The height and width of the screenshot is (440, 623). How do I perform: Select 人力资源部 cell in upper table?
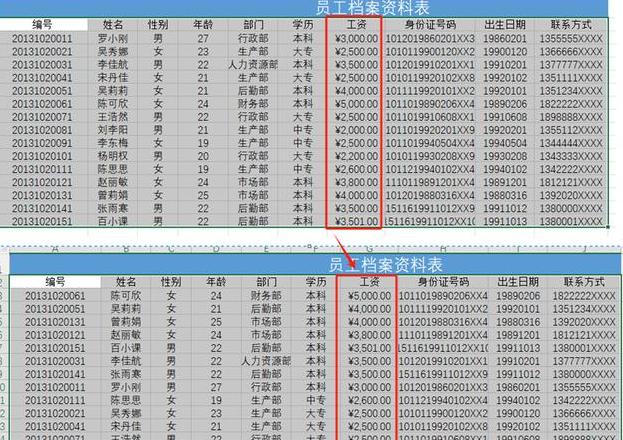coord(253,64)
